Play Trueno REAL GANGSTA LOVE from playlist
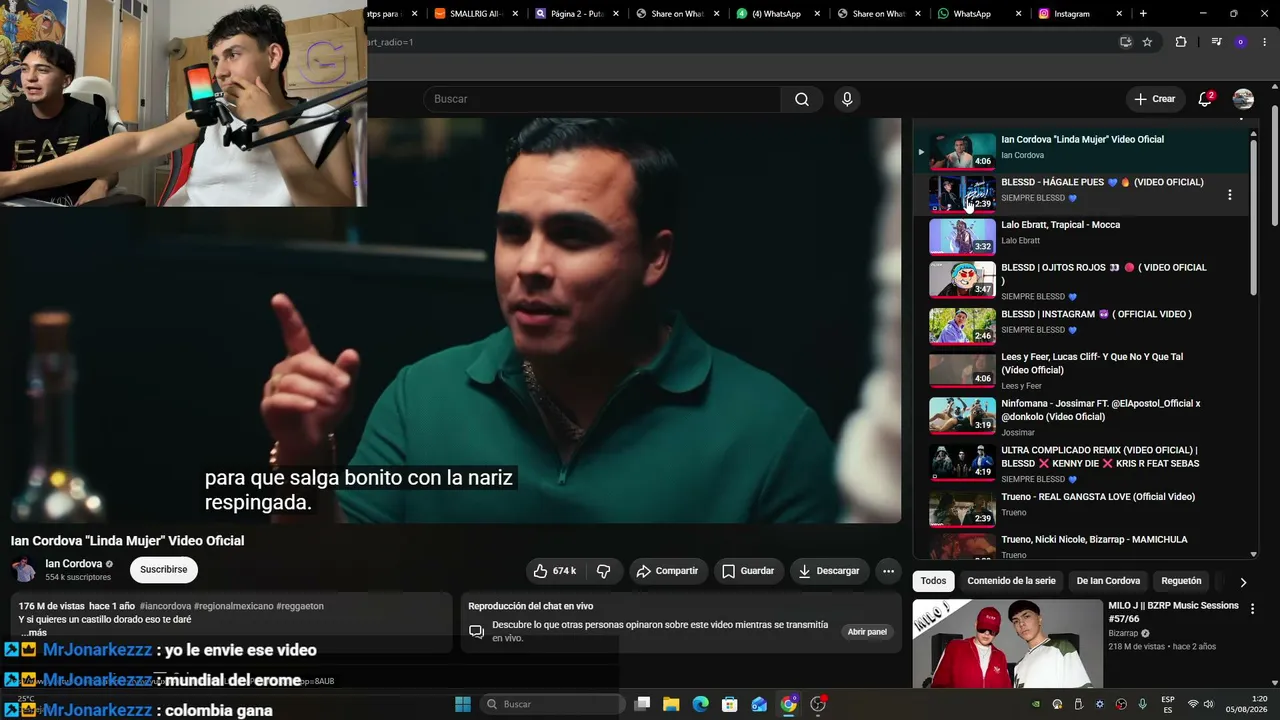Viewport: 1280px width, 720px height. [1080, 508]
